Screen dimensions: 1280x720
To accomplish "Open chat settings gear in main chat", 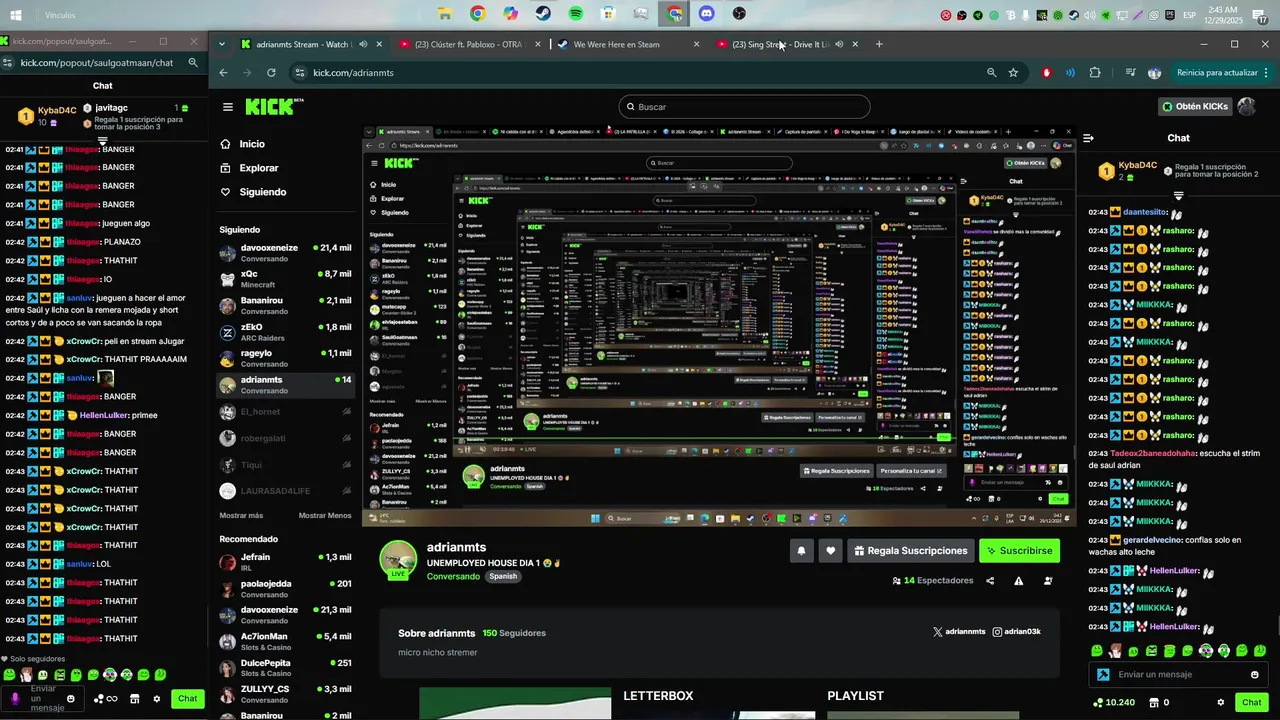I will [x=1220, y=702].
